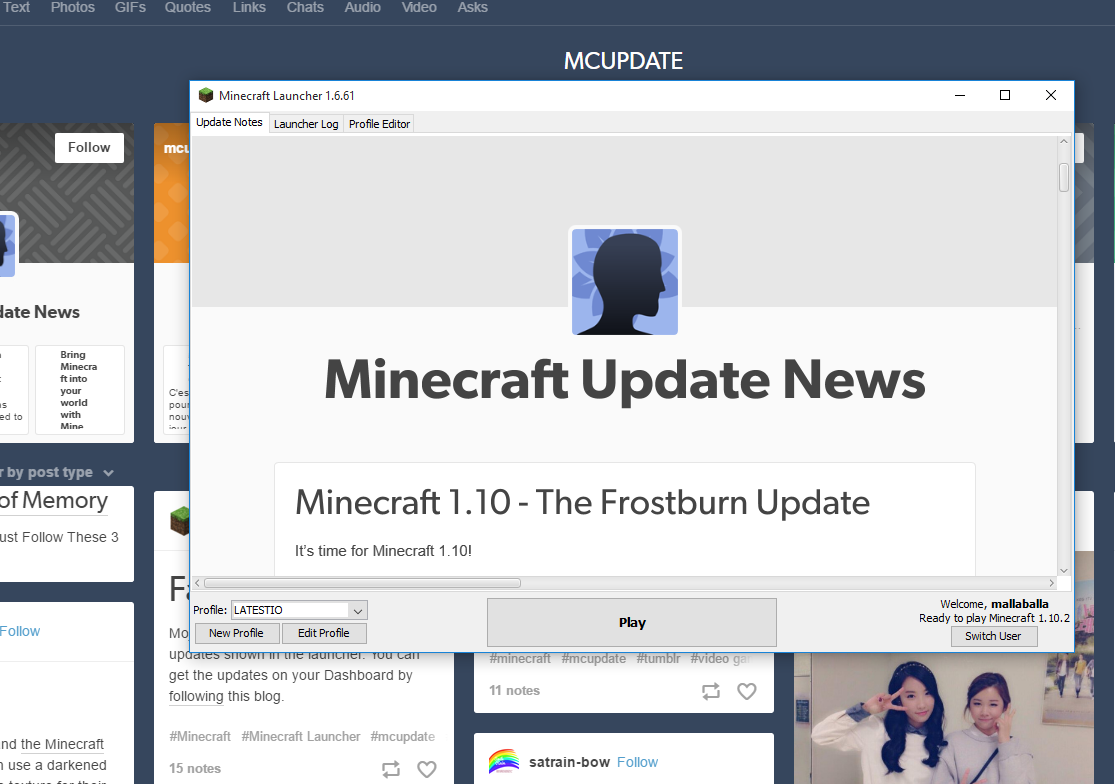
Task: Reblog the post with 11 notes
Action: click(x=711, y=691)
